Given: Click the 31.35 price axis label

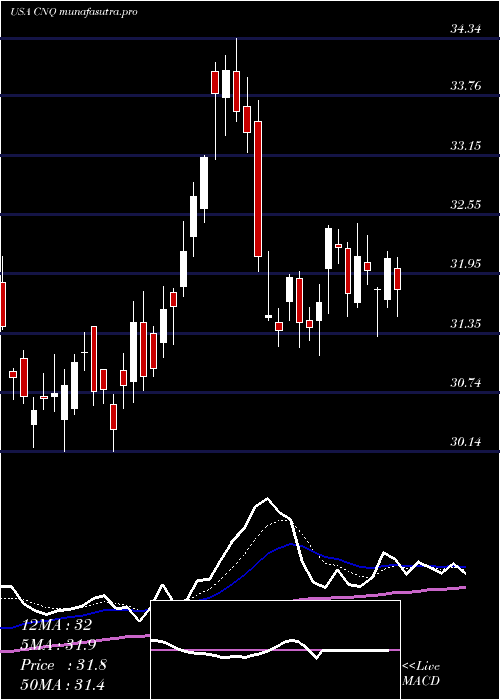Looking at the screenshot, I should [466, 324].
